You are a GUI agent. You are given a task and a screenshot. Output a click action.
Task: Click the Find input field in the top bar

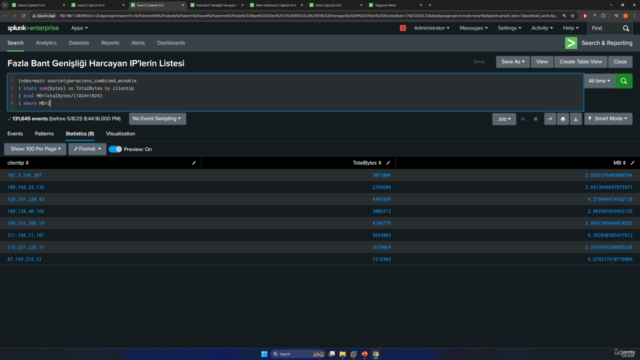(x=605, y=28)
